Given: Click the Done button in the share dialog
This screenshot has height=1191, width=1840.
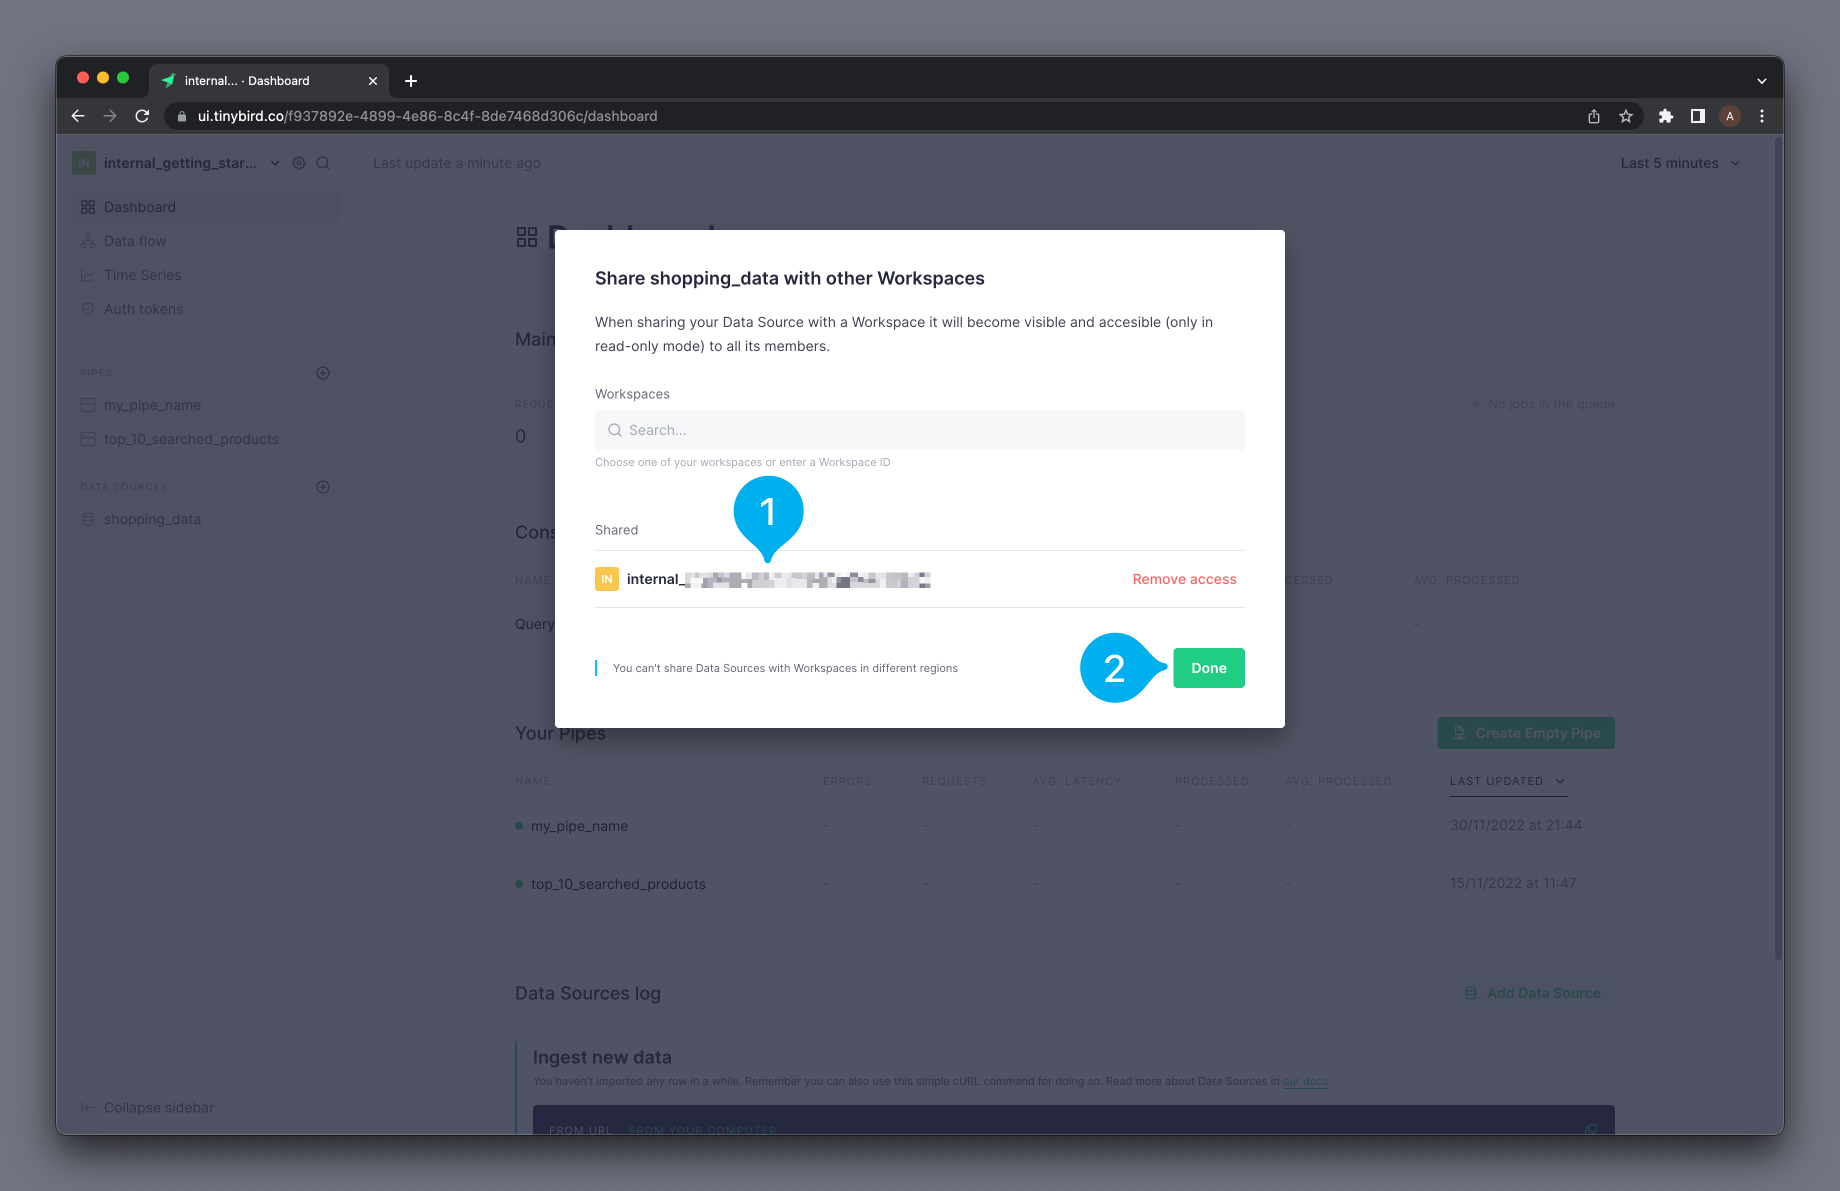Looking at the screenshot, I should pos(1208,668).
